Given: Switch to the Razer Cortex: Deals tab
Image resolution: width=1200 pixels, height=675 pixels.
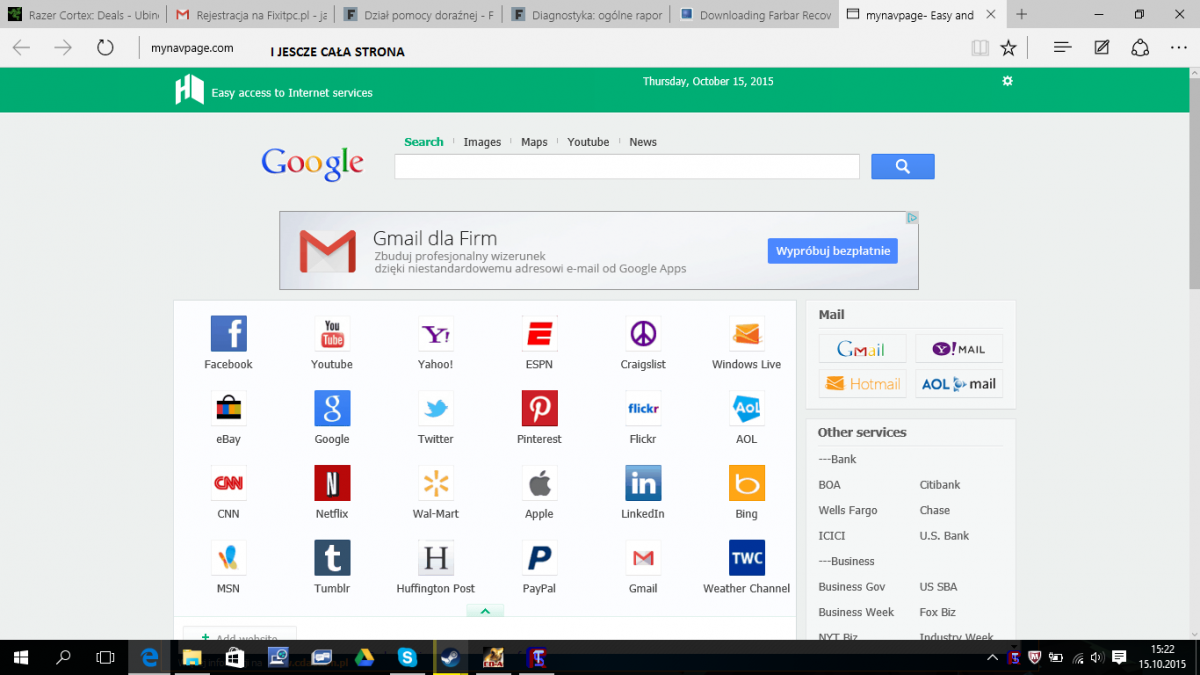Looking at the screenshot, I should click(84, 15).
